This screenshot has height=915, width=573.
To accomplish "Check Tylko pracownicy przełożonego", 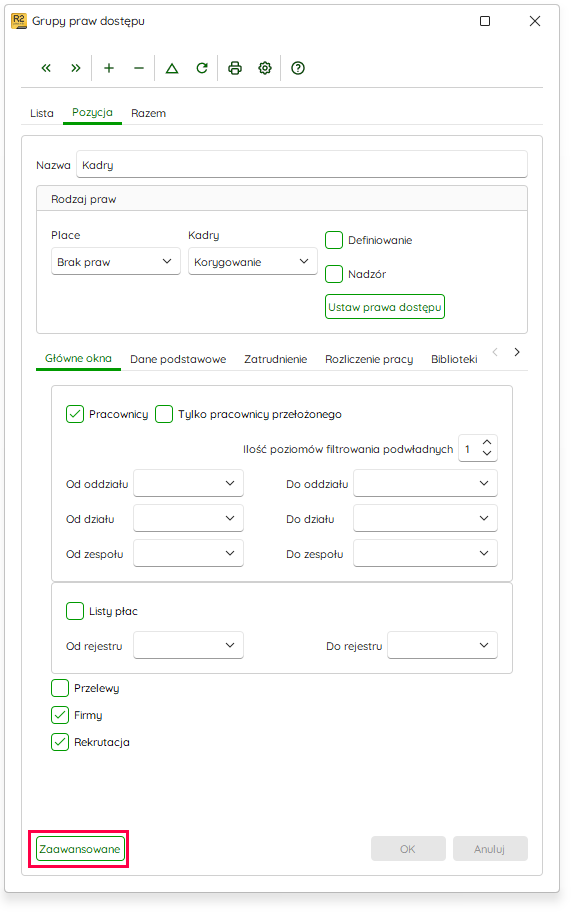I will 164,414.
